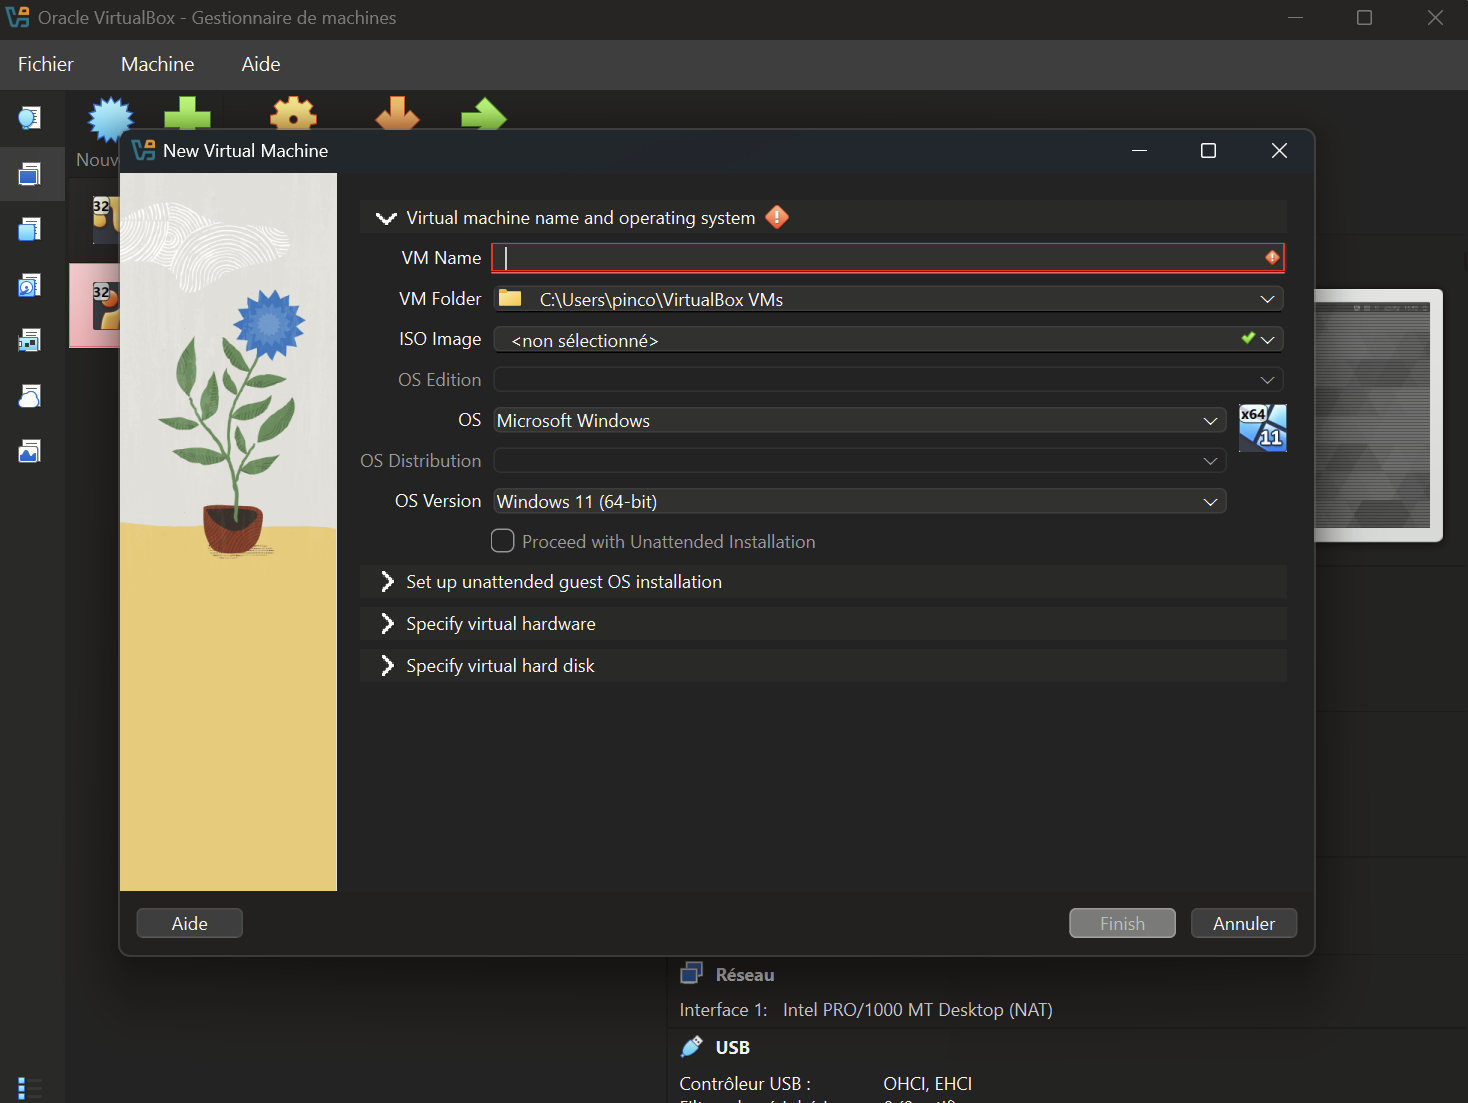
Task: Open the Machine menu
Action: (x=158, y=64)
